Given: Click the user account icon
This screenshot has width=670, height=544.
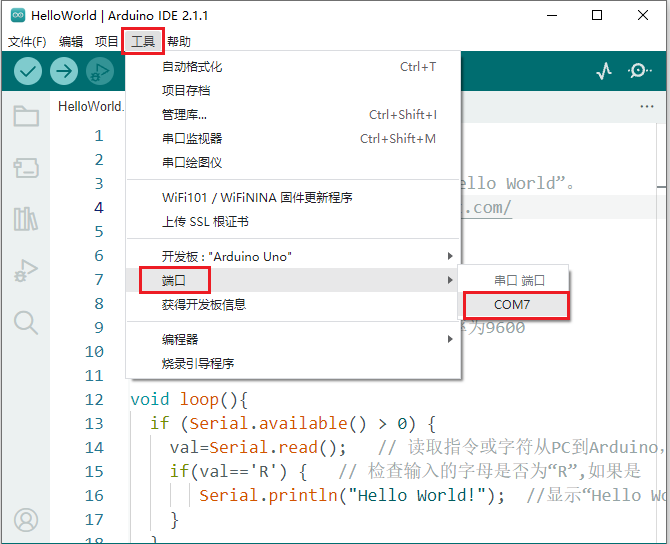Looking at the screenshot, I should pos(26,520).
